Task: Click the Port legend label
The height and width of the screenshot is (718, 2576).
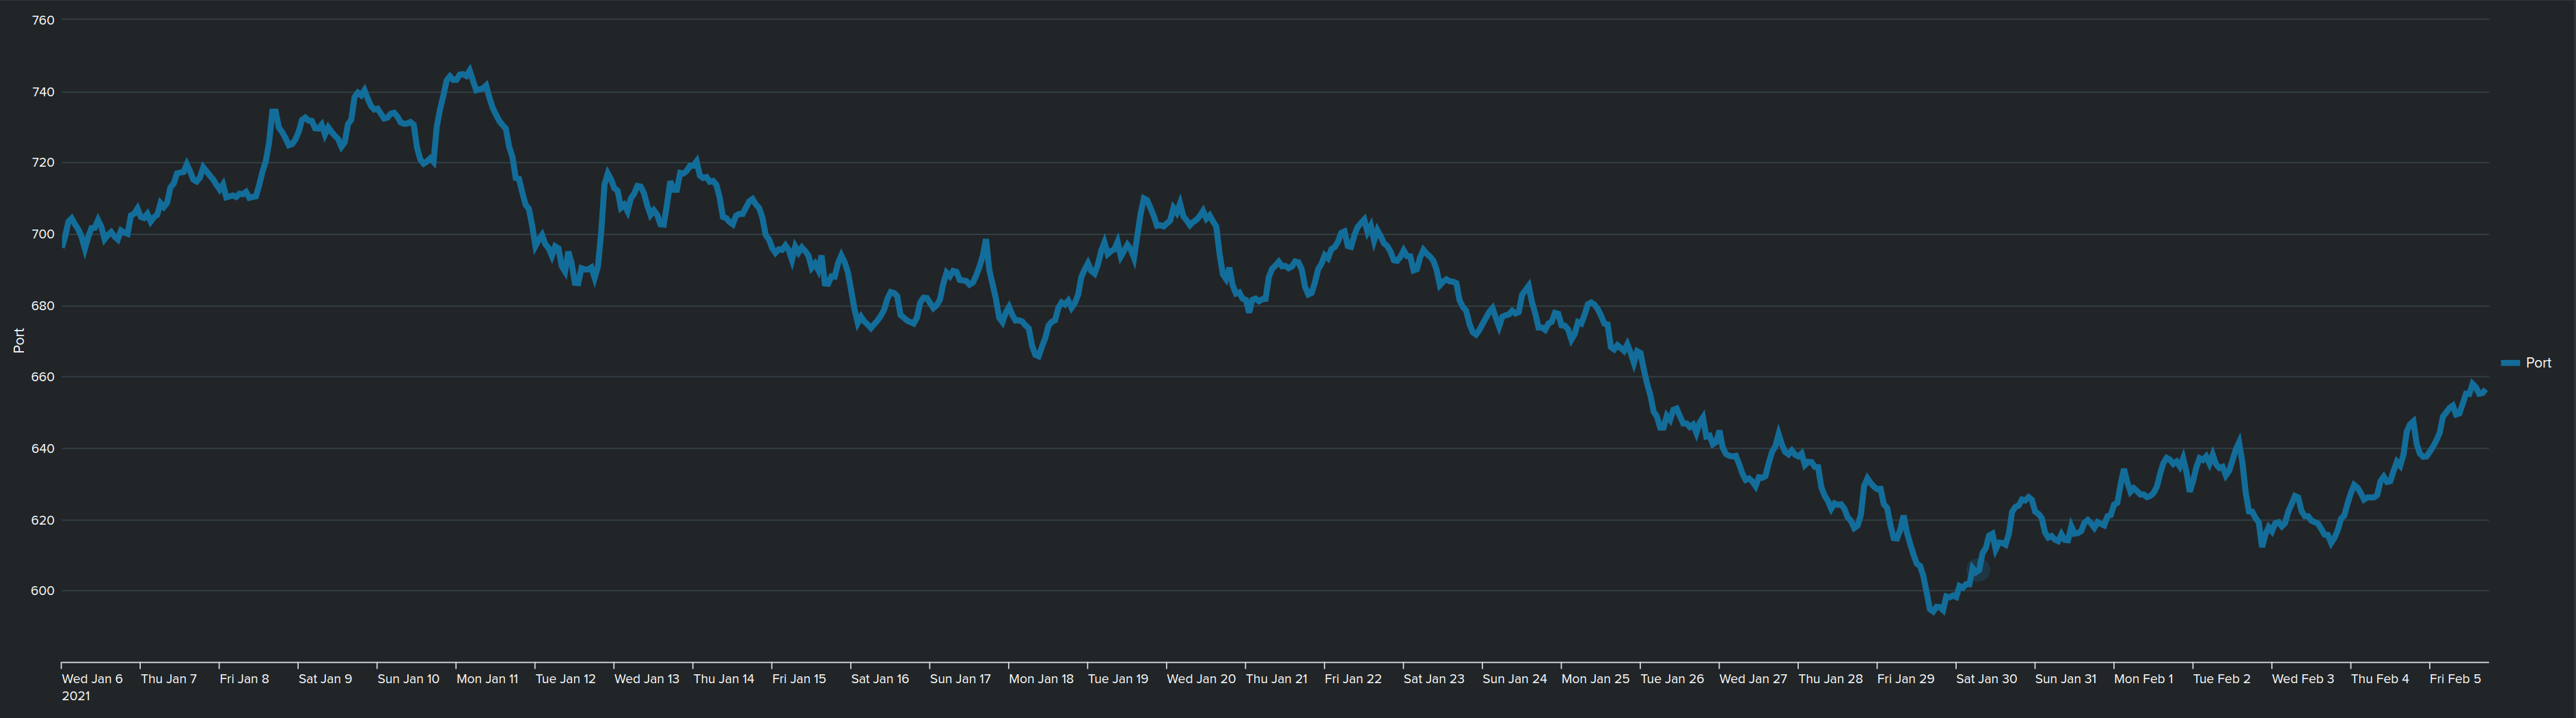Action: pyautogui.click(x=2538, y=363)
